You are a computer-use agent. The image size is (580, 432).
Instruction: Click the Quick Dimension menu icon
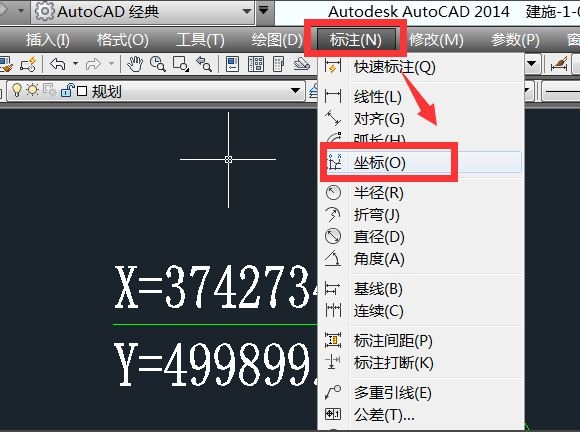tap(333, 67)
